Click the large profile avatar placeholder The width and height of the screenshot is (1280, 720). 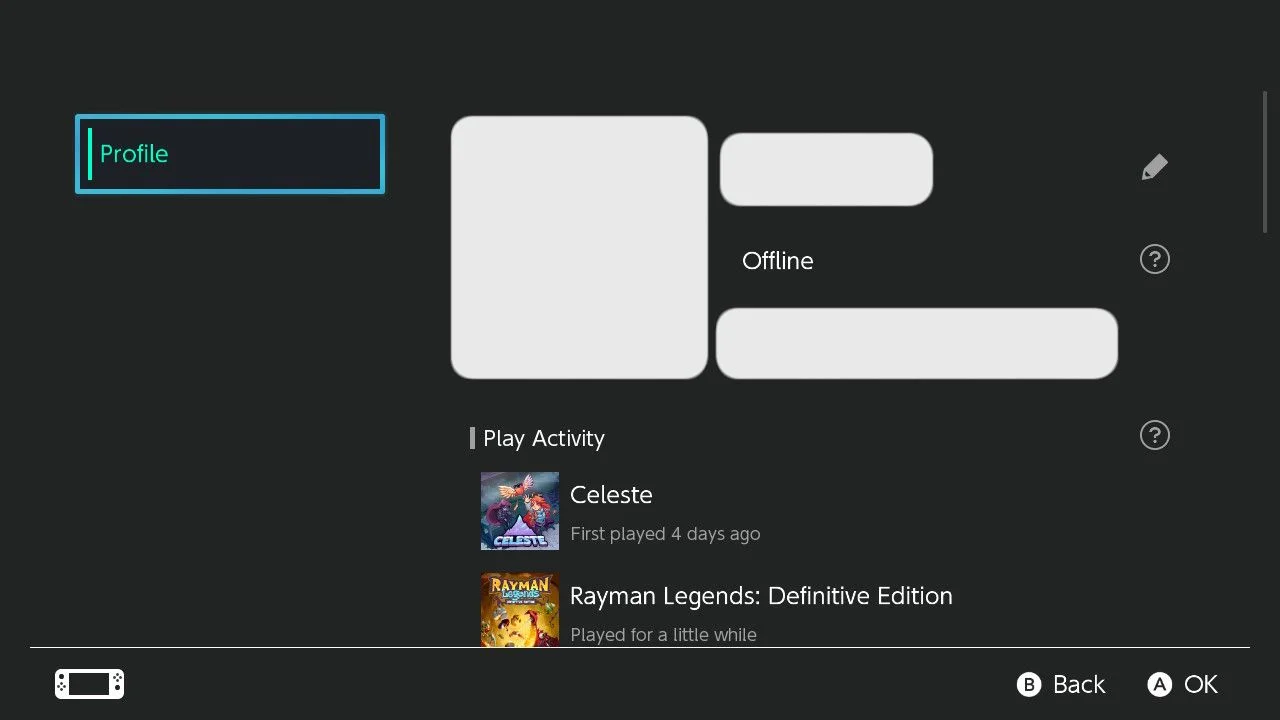point(579,247)
